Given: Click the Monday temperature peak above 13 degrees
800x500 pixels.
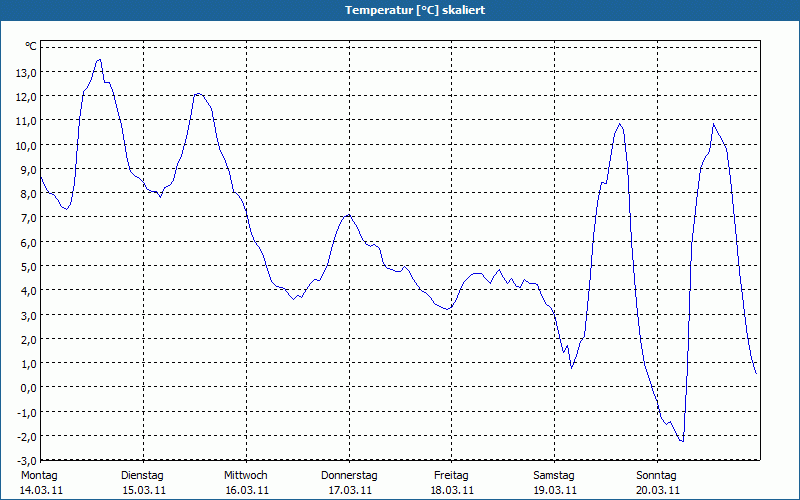Looking at the screenshot, I should [99, 60].
